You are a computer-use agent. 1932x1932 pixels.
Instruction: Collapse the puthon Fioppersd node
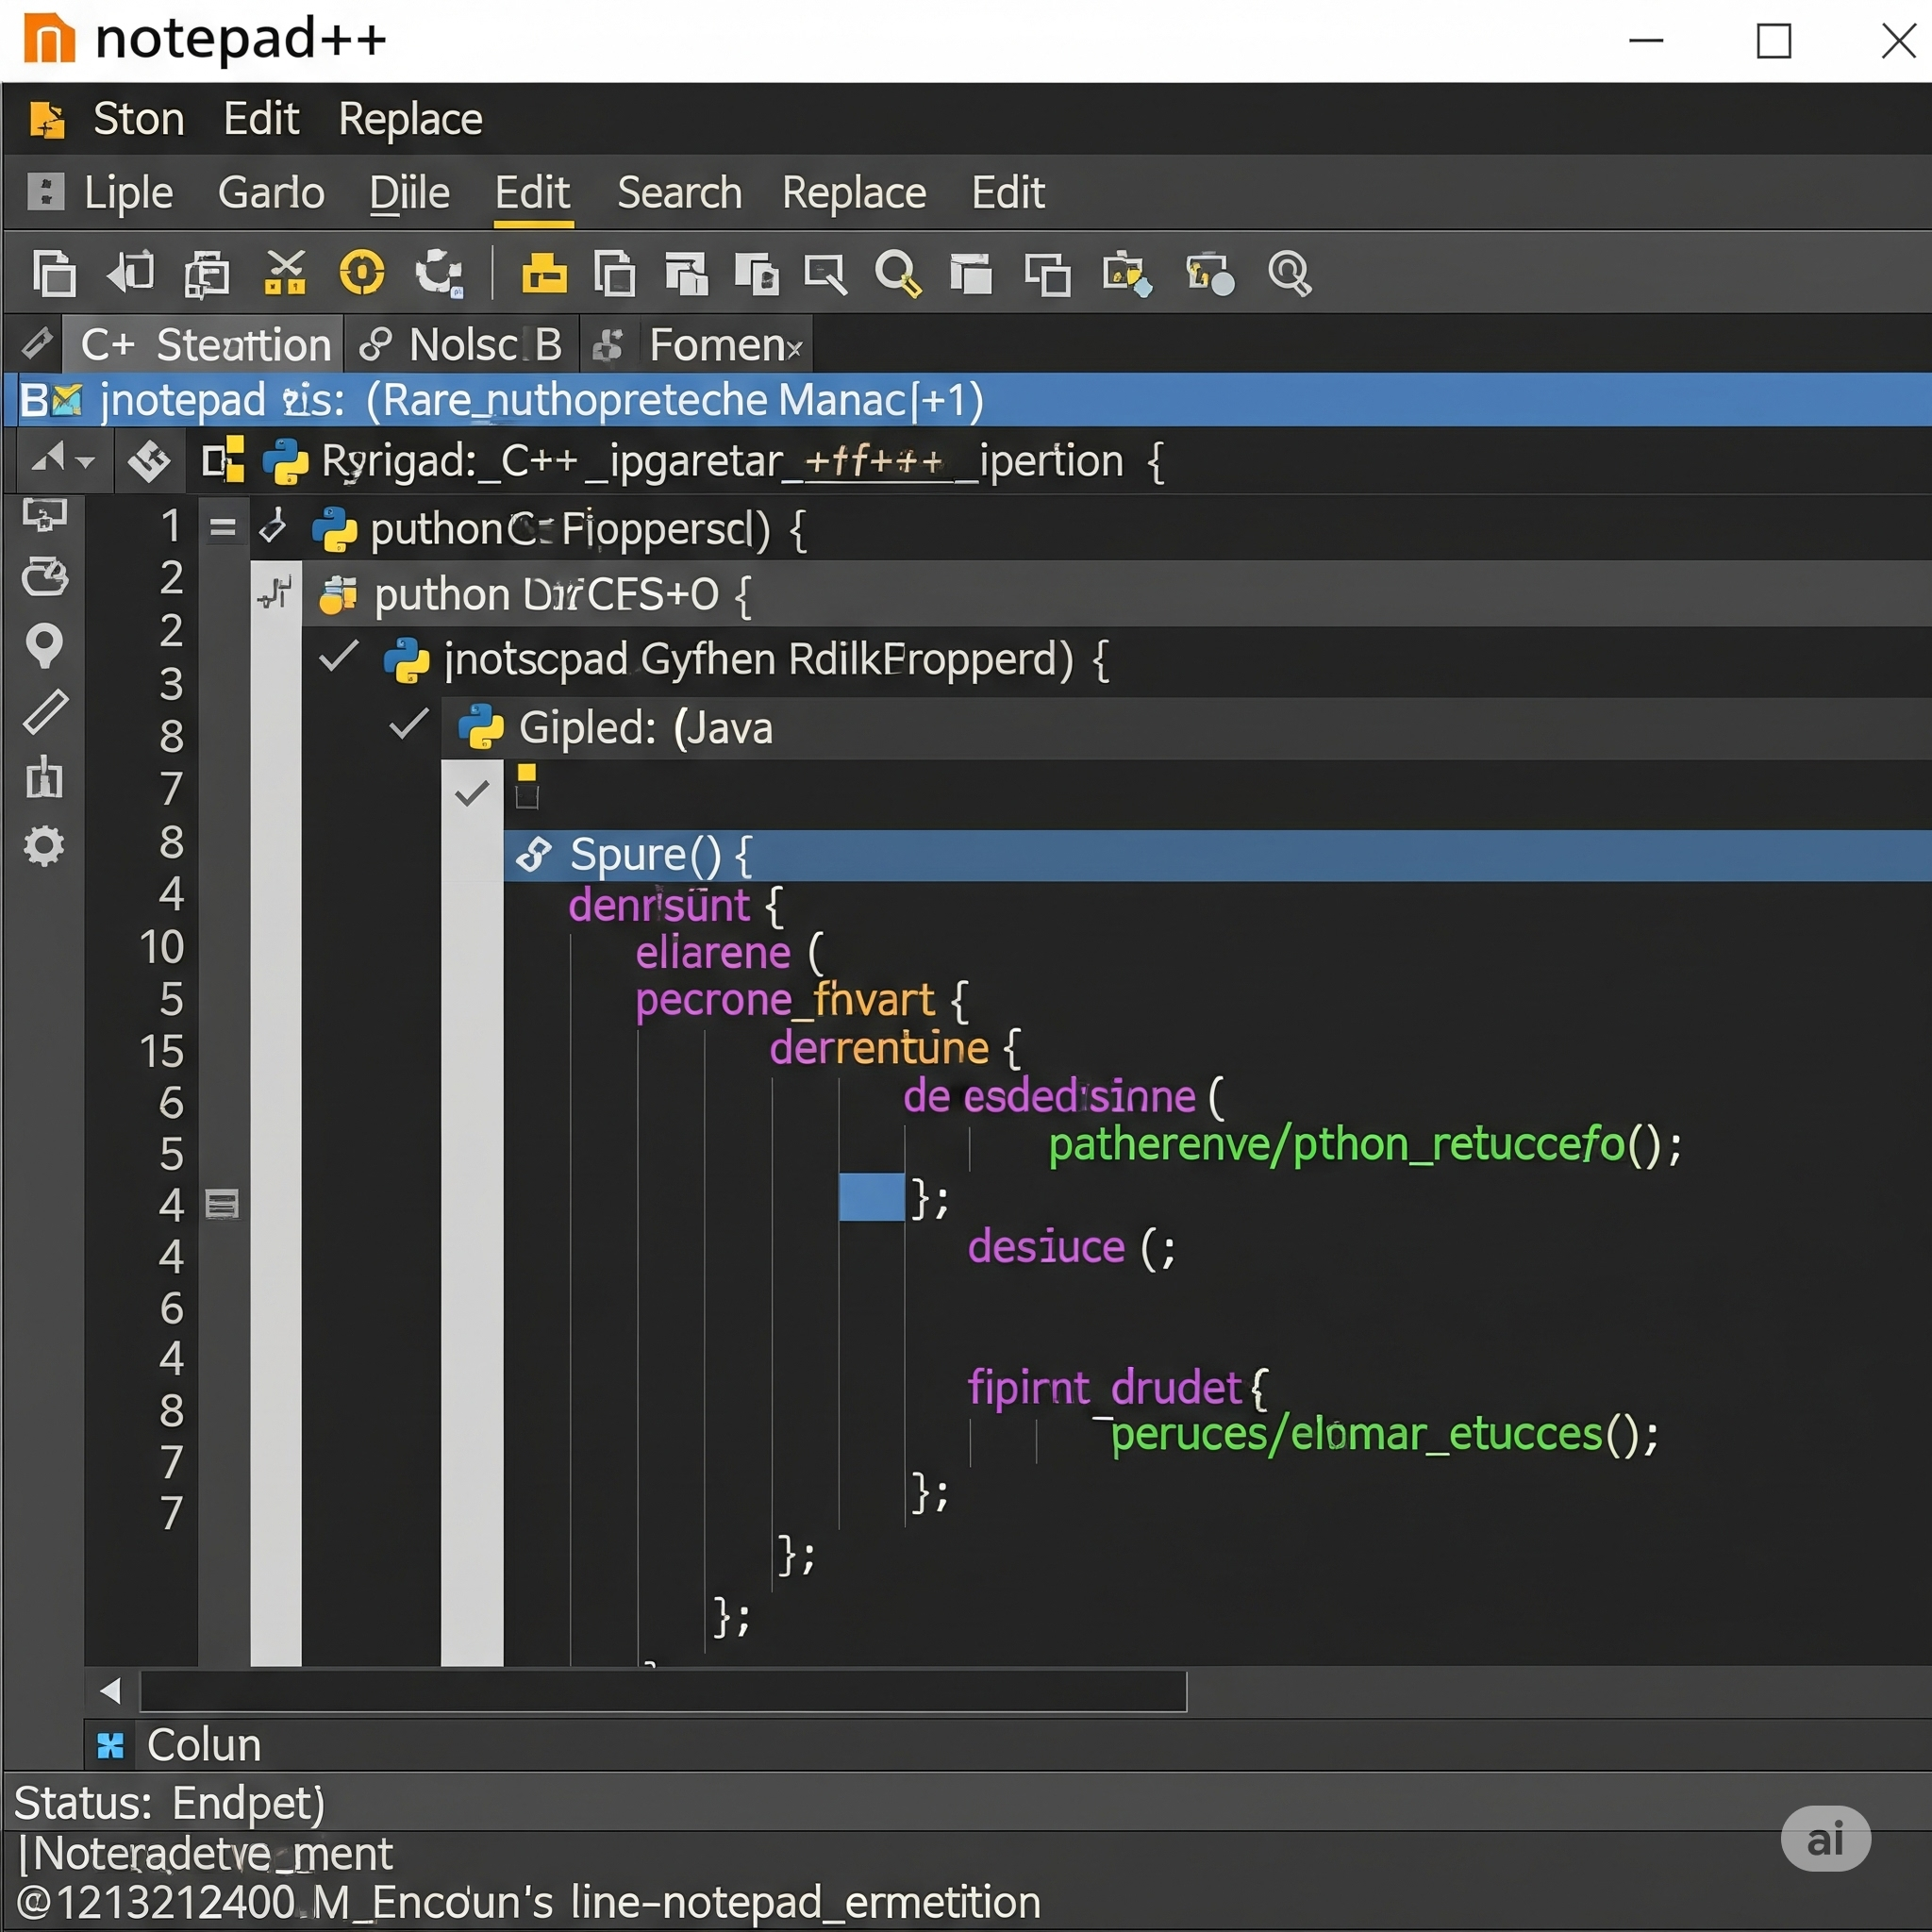[x=272, y=526]
